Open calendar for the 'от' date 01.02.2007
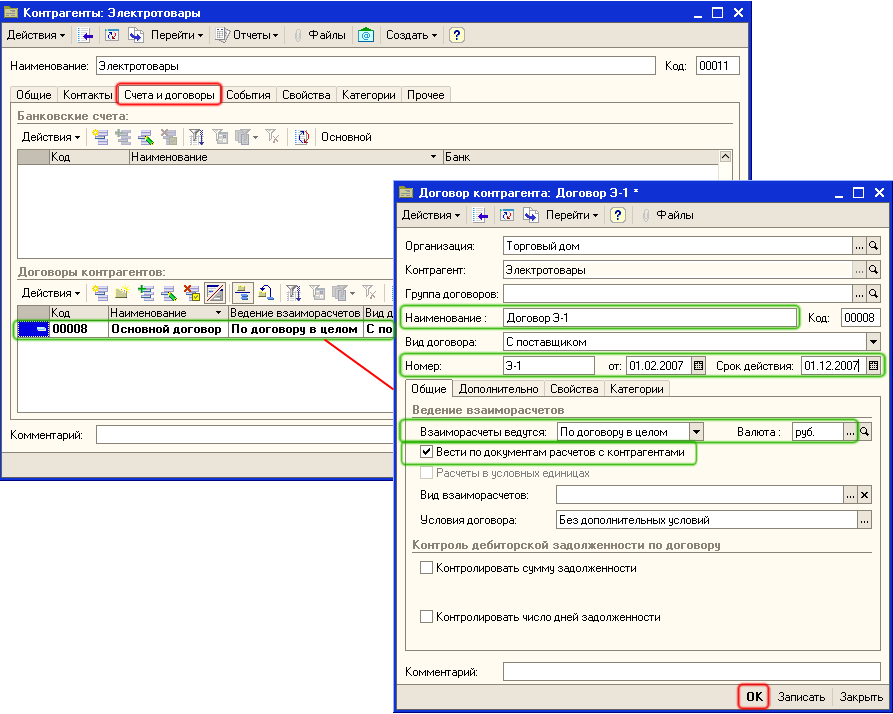893x714 pixels. coord(699,366)
